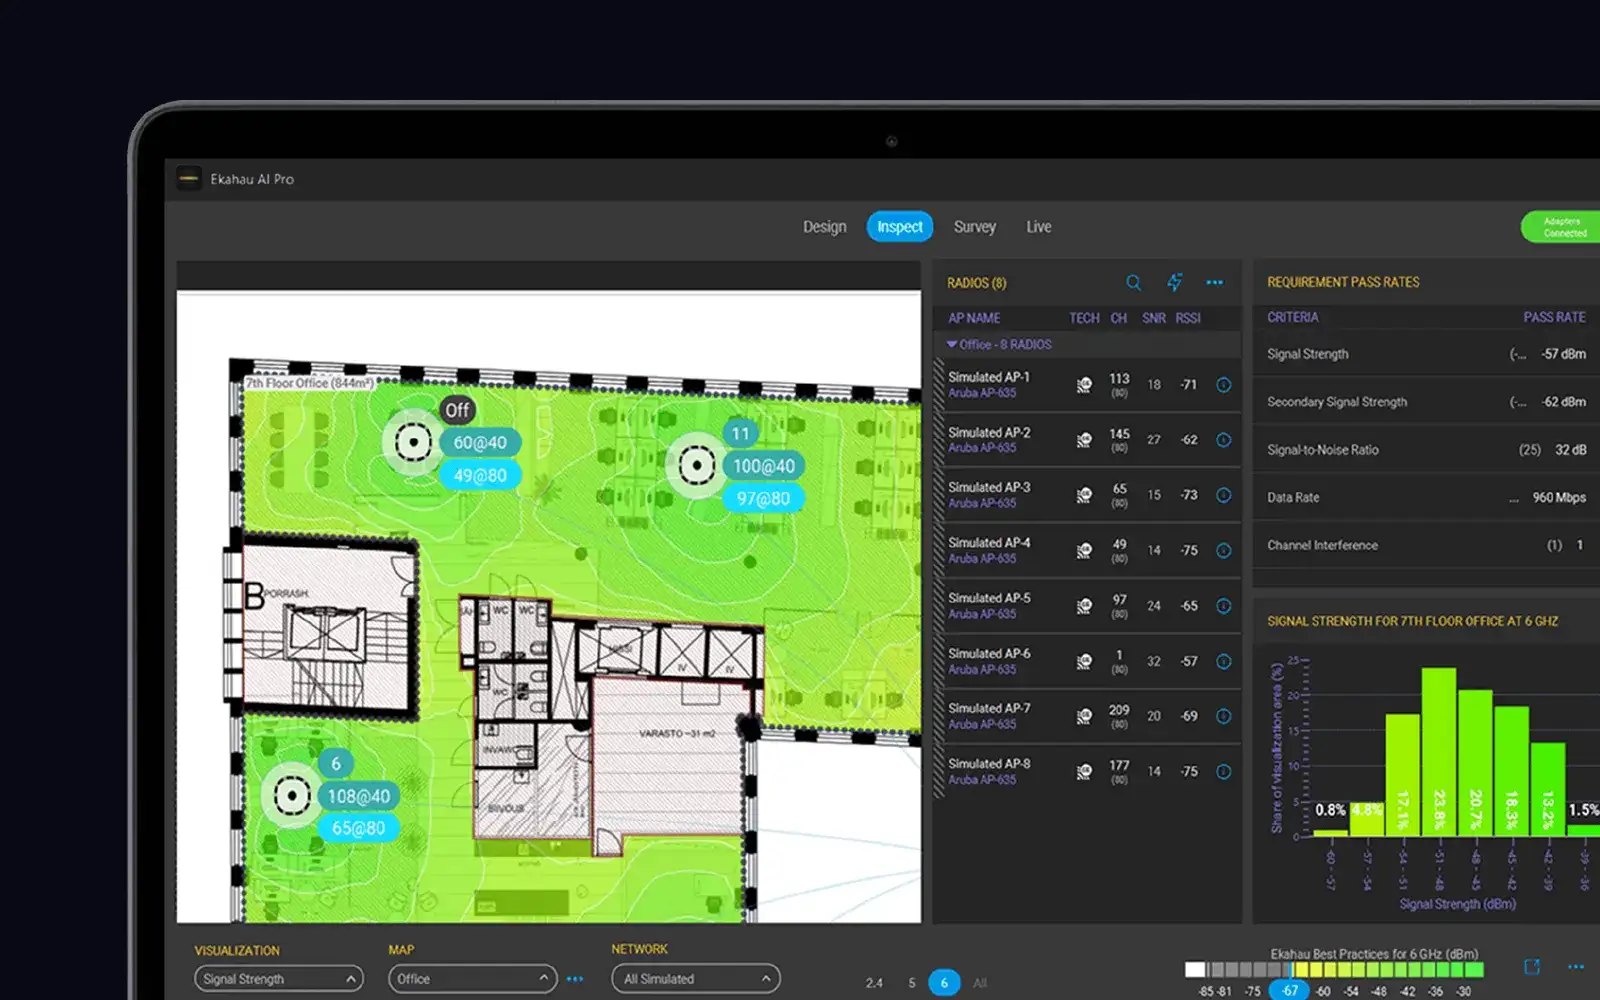
Task: Click the -67 marker on signal strength legend
Action: 1290,991
